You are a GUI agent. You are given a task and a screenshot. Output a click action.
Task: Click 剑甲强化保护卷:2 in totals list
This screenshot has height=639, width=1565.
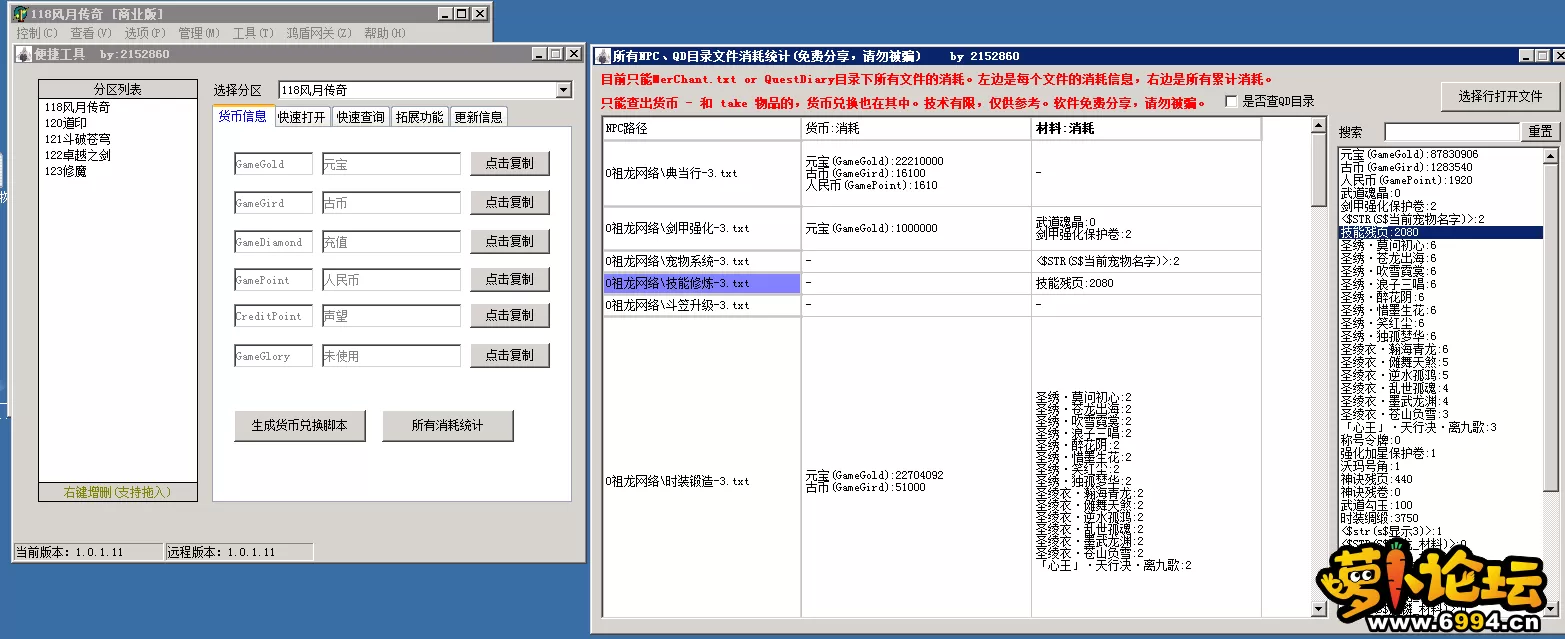[1388, 206]
